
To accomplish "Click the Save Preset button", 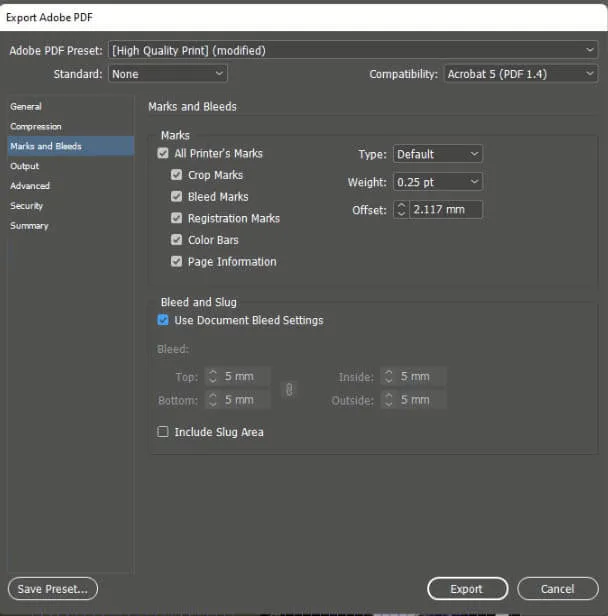I will tap(52, 589).
